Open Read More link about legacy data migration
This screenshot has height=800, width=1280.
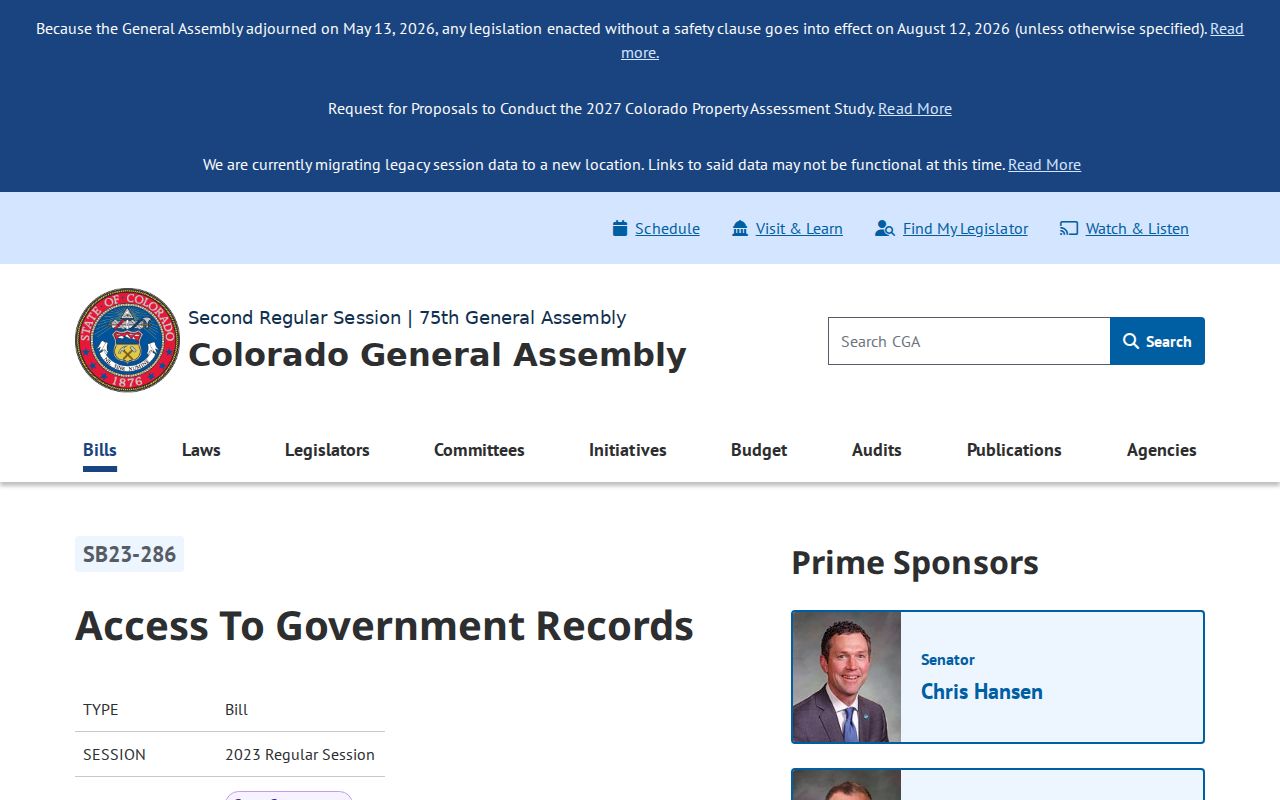(1044, 164)
